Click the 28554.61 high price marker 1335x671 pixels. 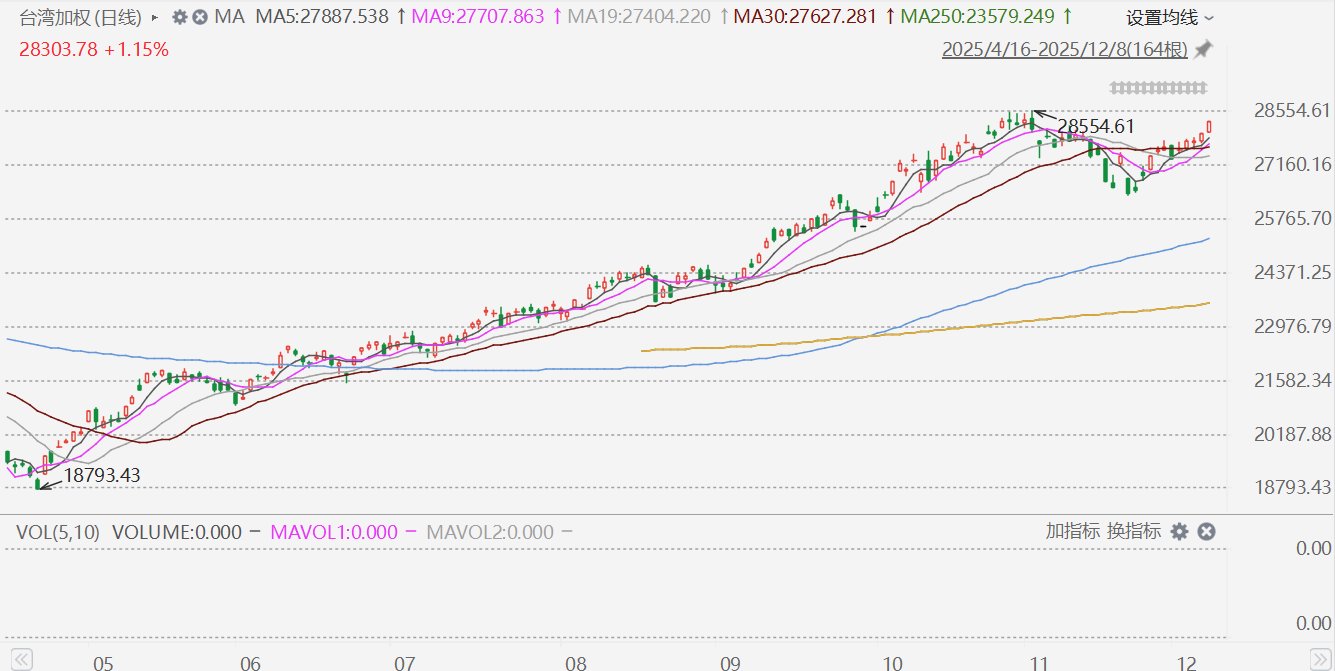(1096, 126)
